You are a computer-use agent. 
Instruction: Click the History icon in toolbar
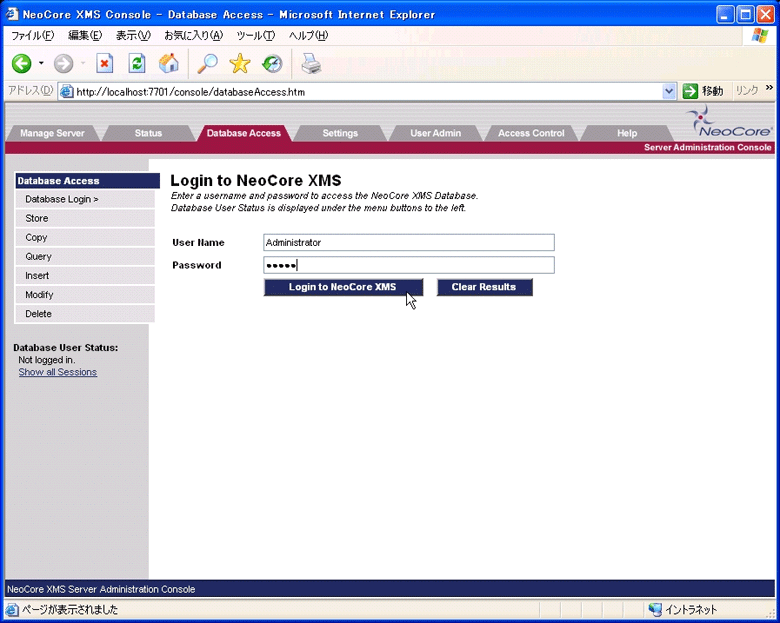coord(271,63)
